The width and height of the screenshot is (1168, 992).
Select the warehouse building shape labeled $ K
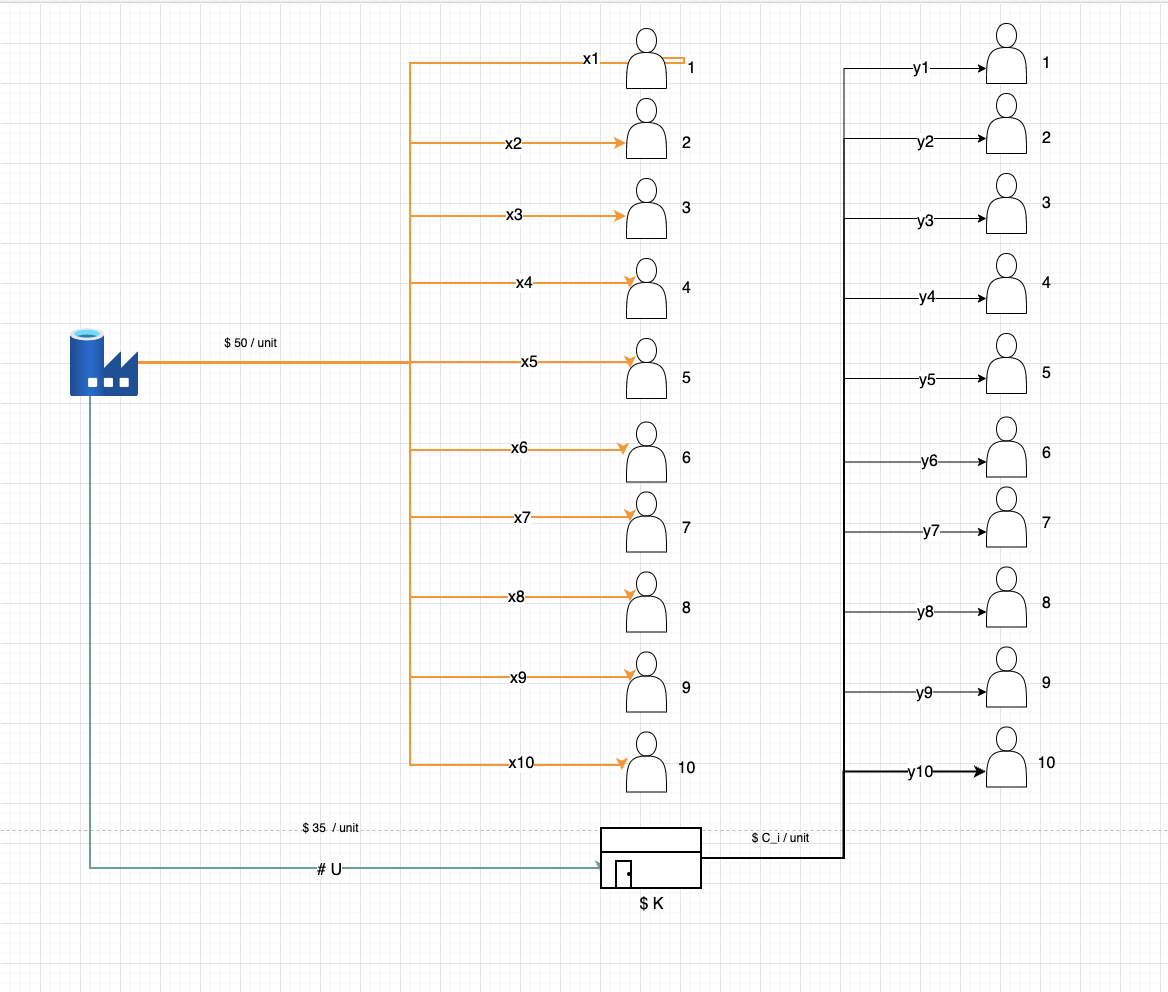point(651,858)
